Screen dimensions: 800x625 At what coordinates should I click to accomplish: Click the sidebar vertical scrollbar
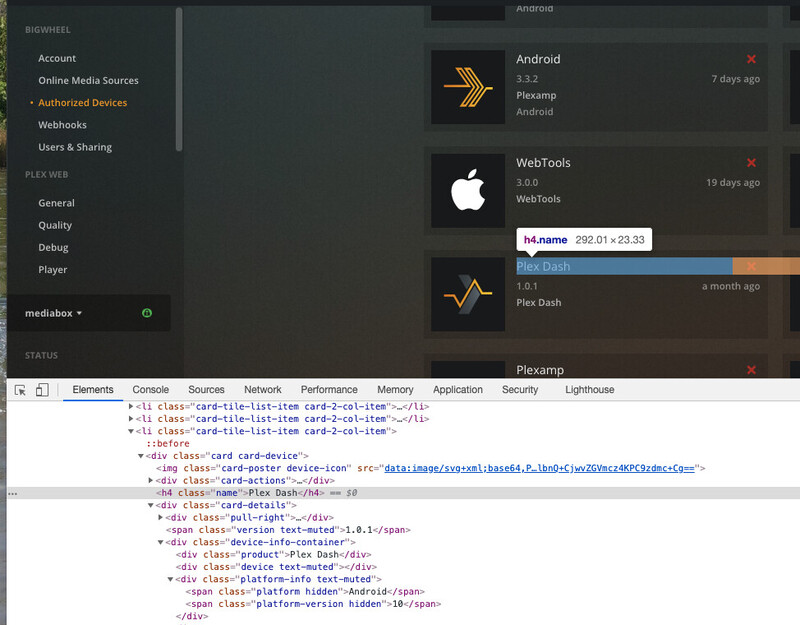pyautogui.click(x=179, y=79)
